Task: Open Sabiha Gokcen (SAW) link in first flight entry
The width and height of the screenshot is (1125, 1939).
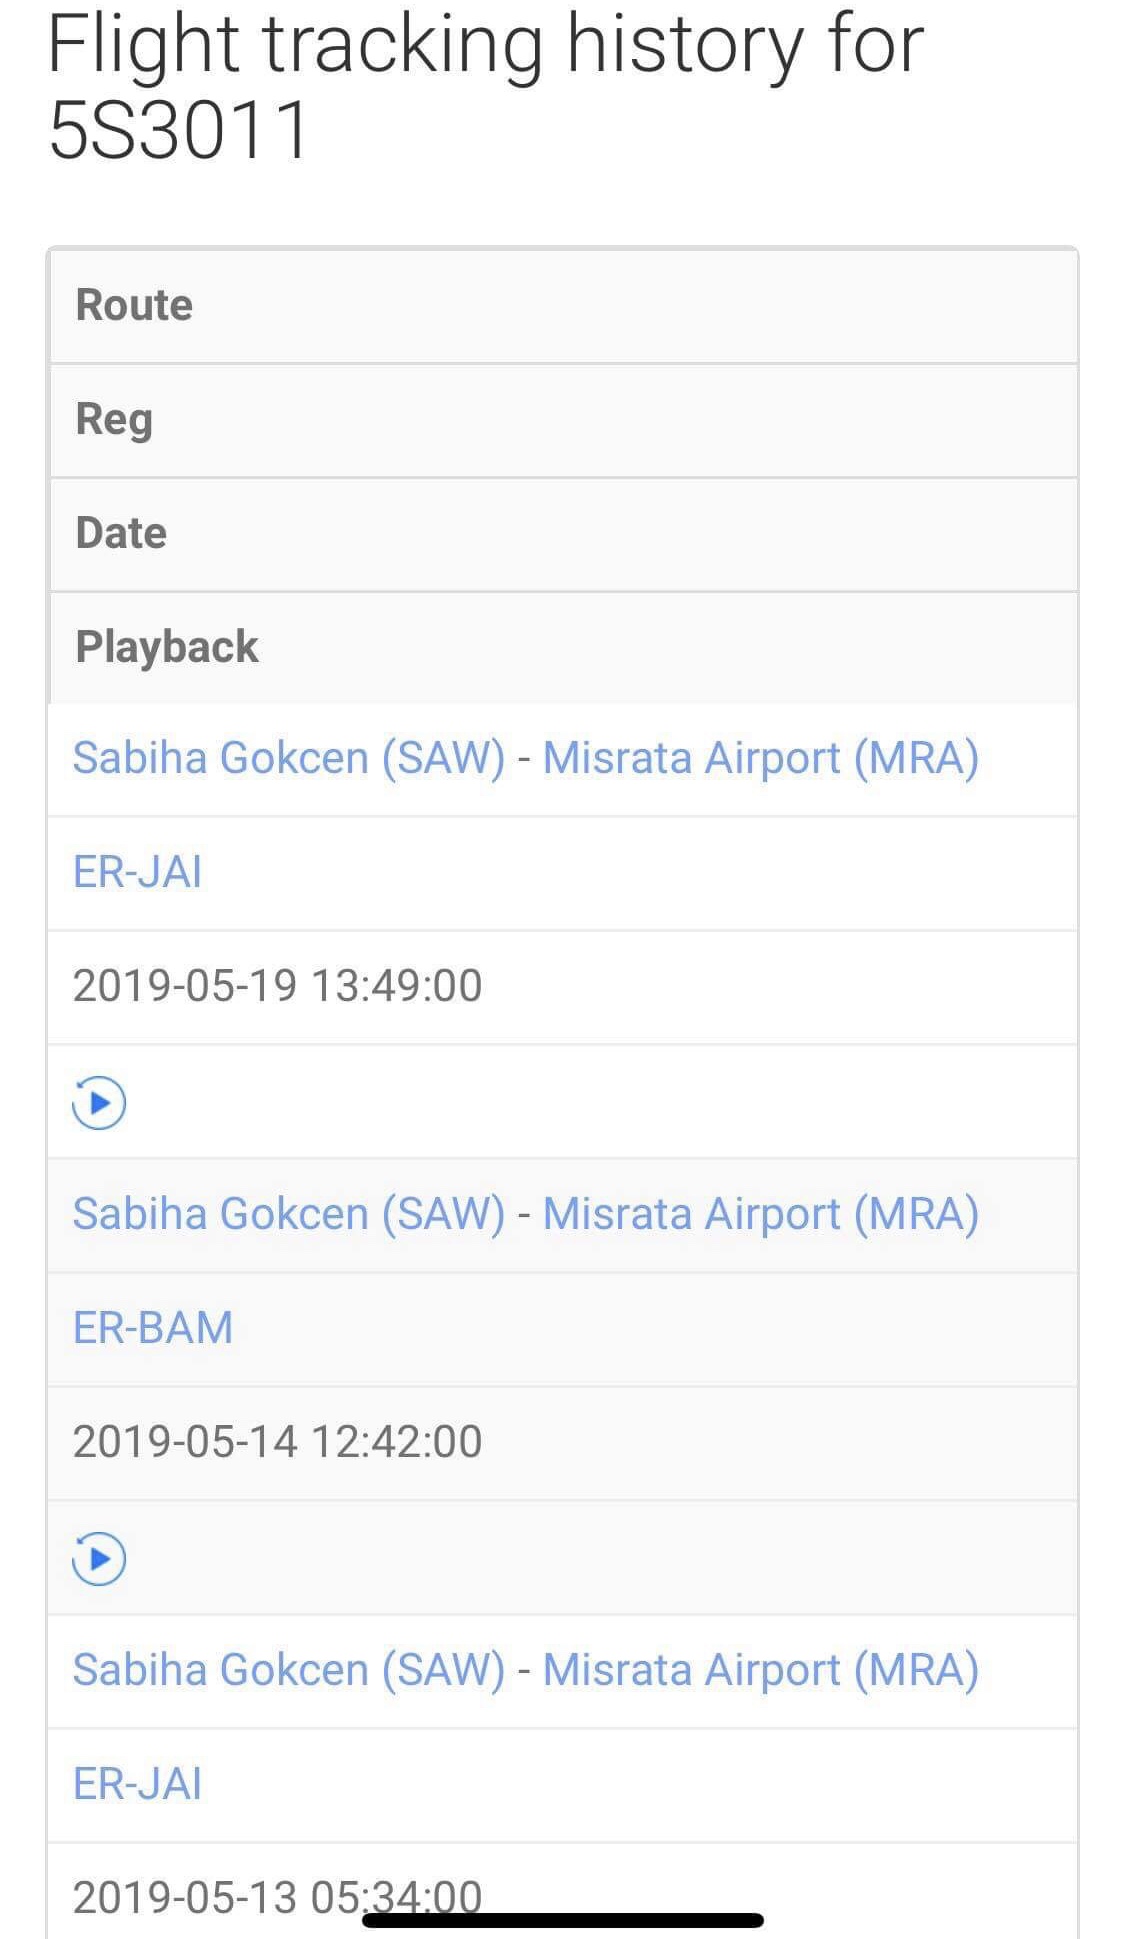Action: (288, 758)
